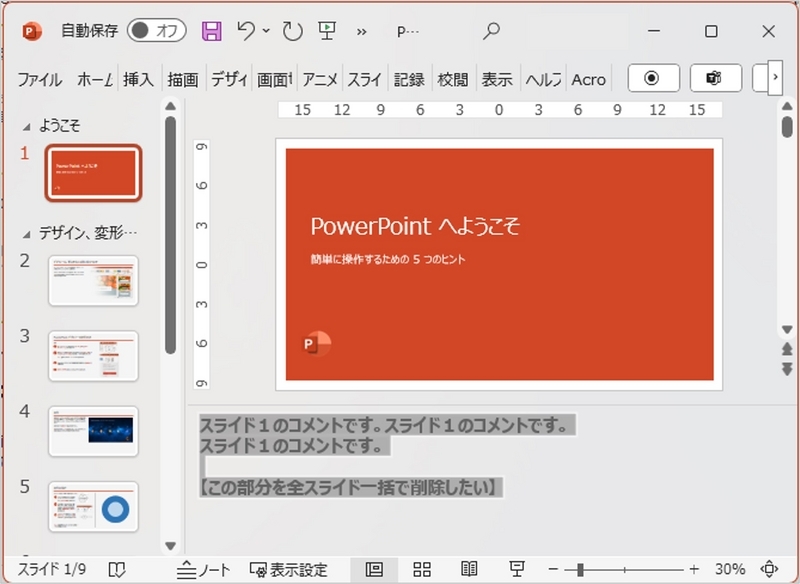Switch to the ホーム ribbon tab
This screenshot has width=800, height=584.
[95, 80]
